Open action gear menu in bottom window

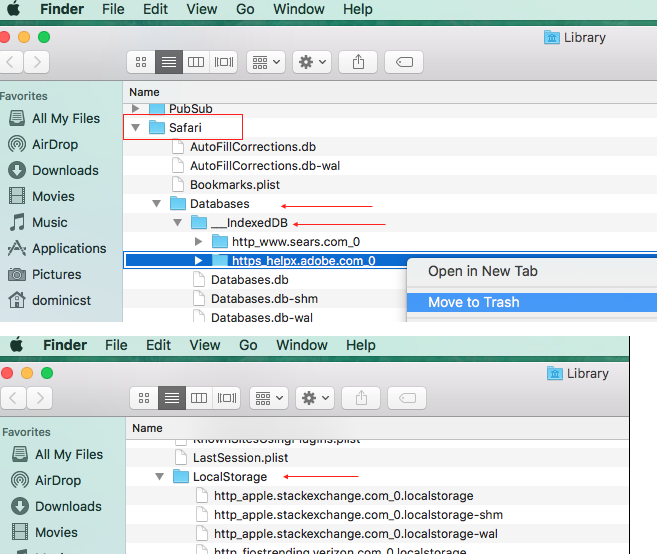click(315, 398)
